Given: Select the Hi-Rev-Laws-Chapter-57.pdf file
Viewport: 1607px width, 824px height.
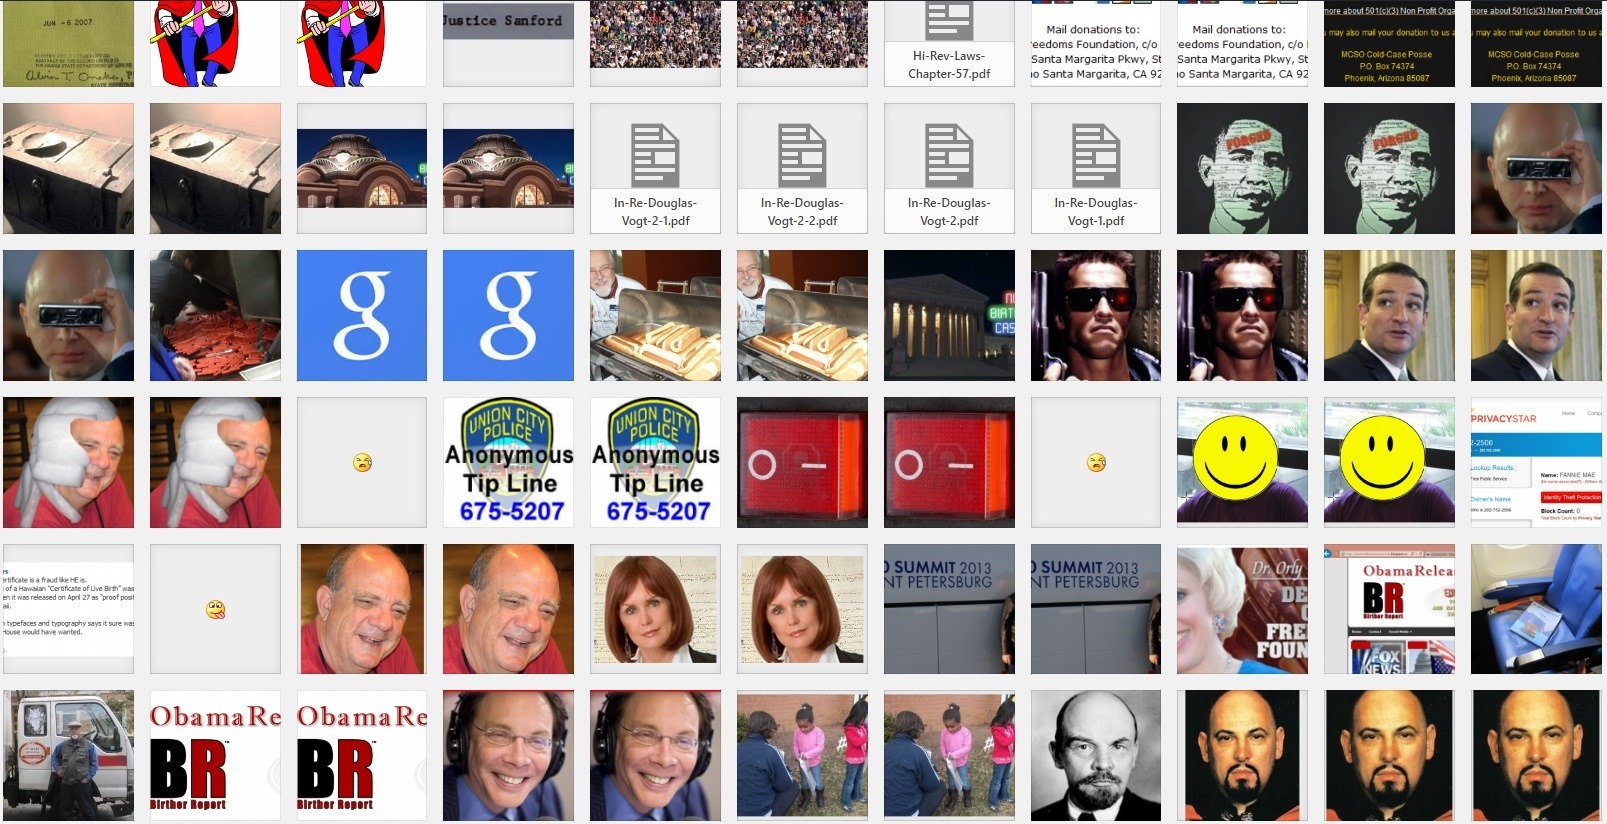Looking at the screenshot, I should (x=949, y=43).
